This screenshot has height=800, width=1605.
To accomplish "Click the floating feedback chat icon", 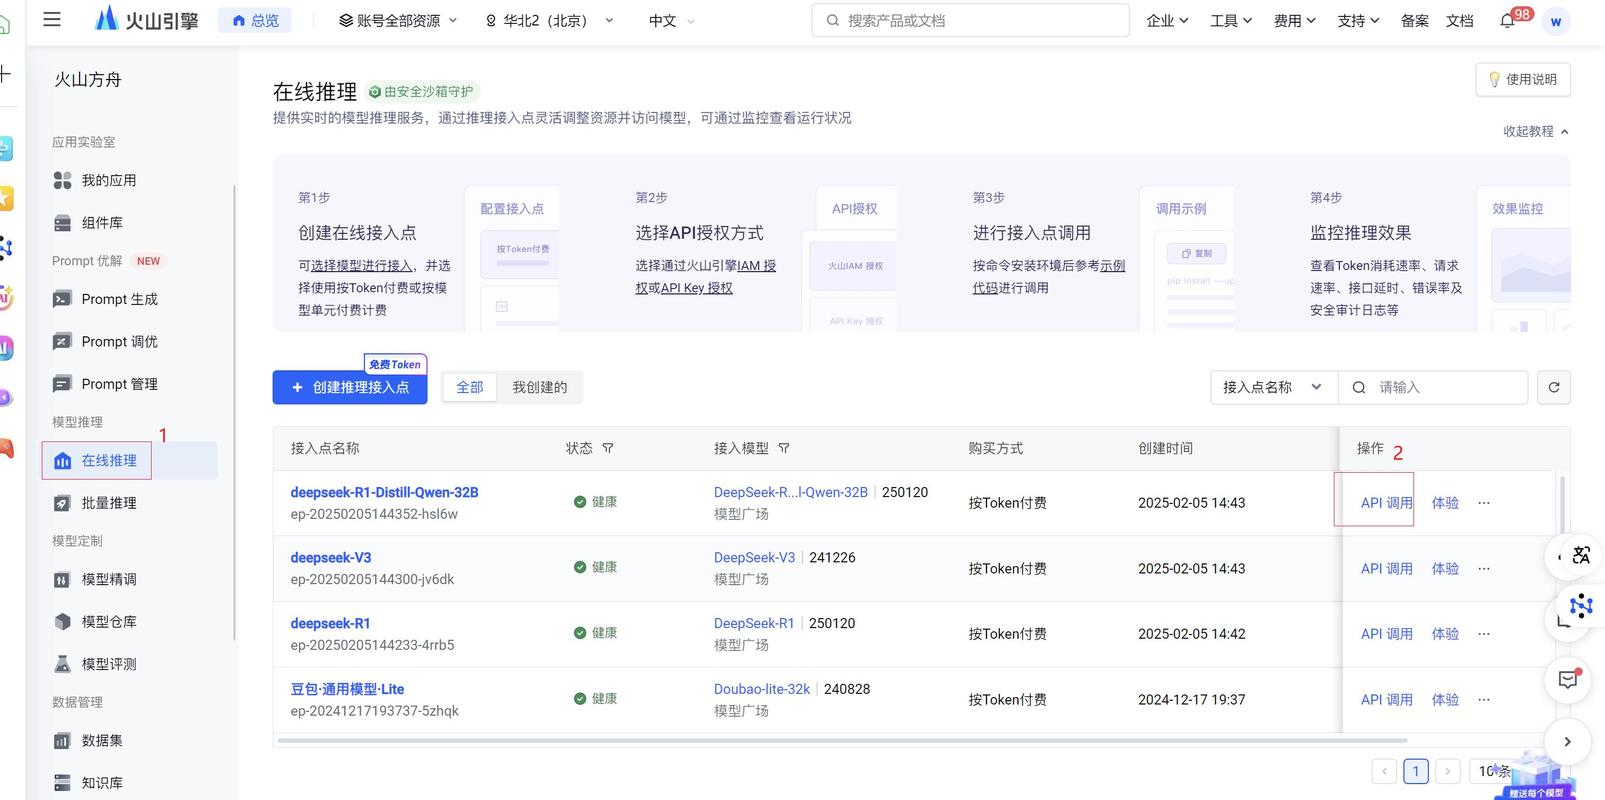I will tap(1569, 680).
